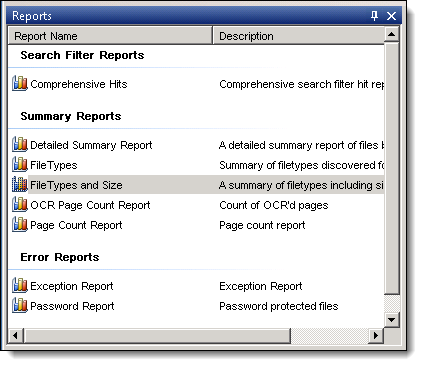Click the horizontal scrollbar thumb
The width and height of the screenshot is (422, 366).
[x=157, y=335]
